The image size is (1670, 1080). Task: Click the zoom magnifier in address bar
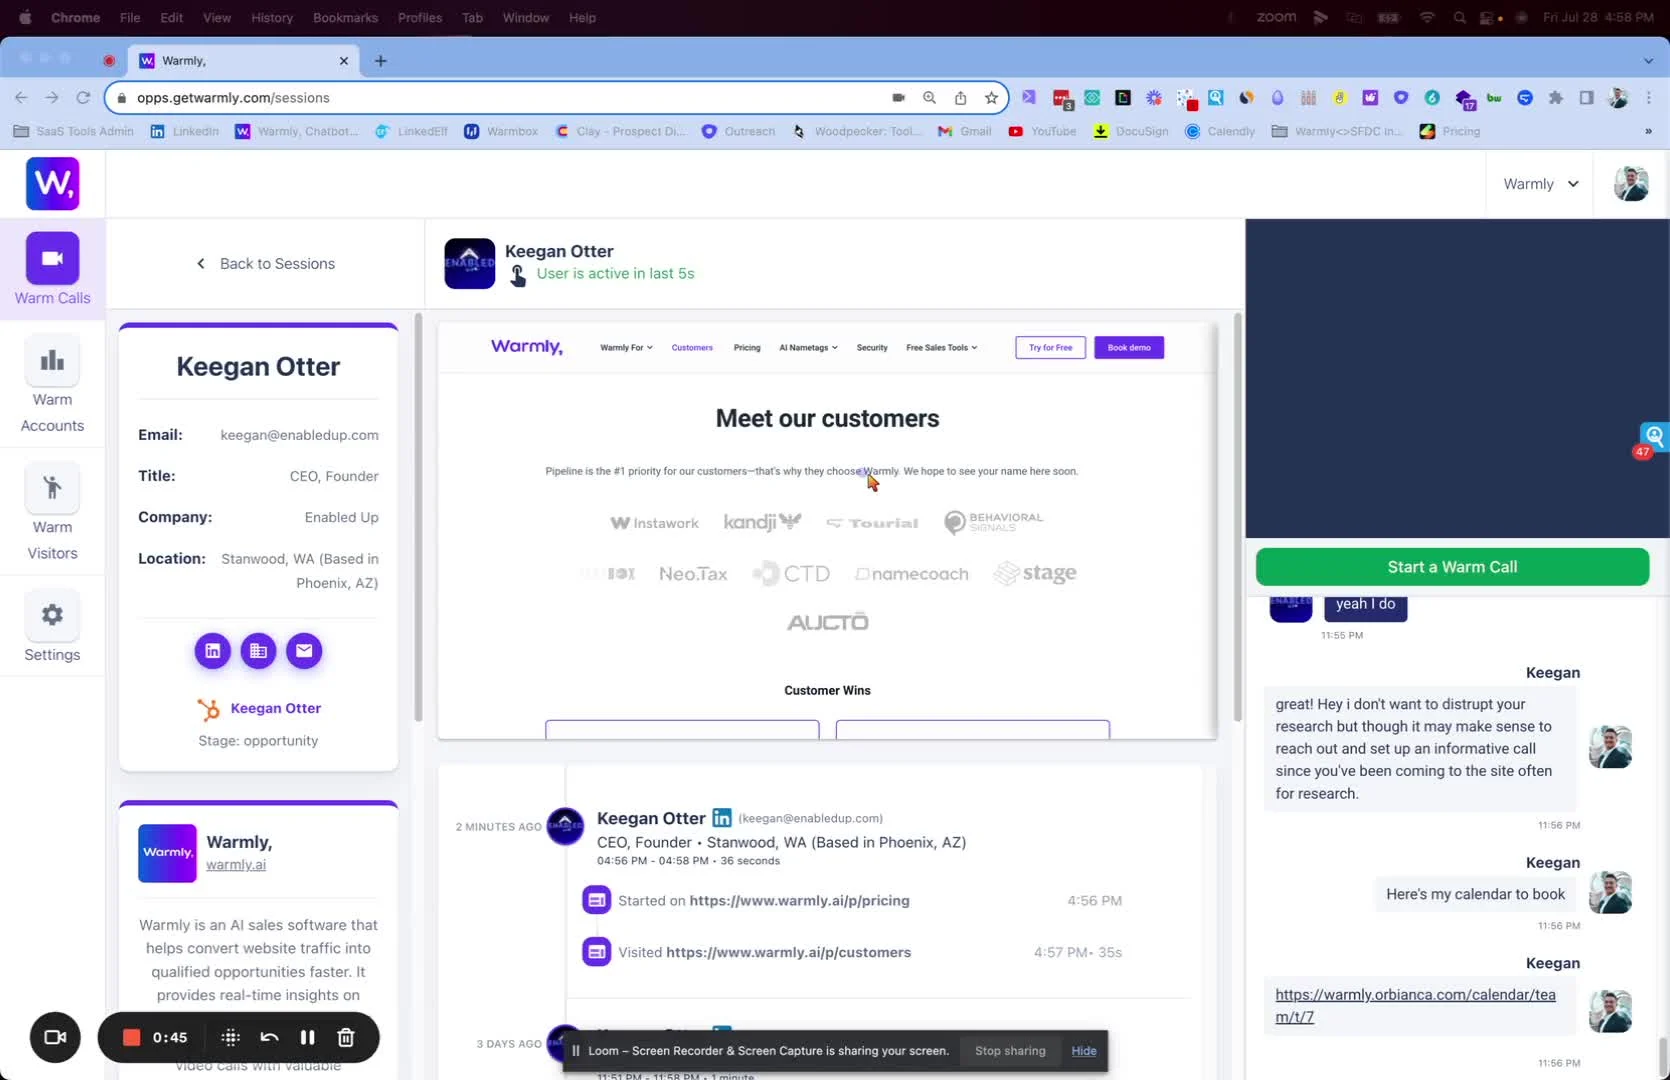(x=929, y=97)
